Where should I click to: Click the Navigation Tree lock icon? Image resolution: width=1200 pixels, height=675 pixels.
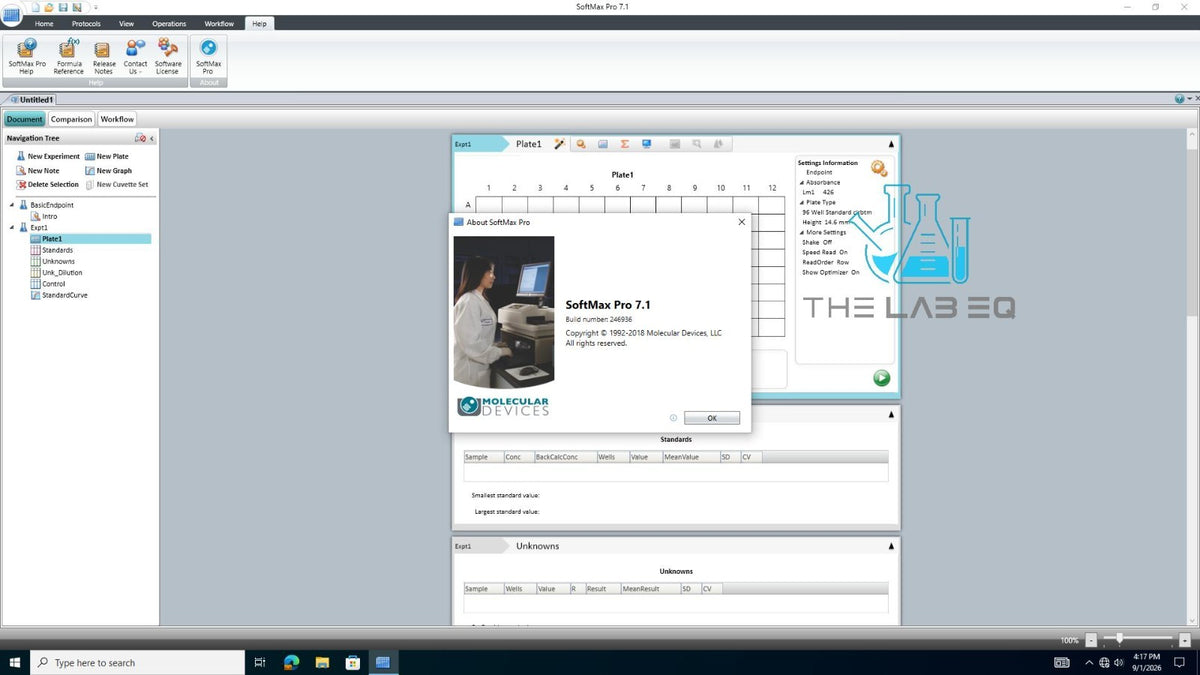(x=141, y=138)
